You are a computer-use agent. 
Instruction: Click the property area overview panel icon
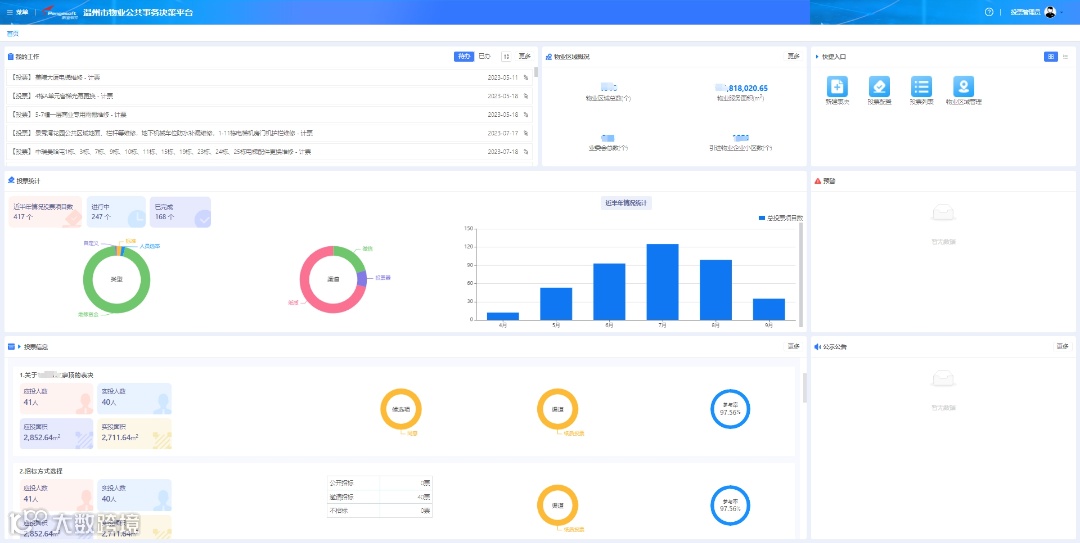[x=549, y=57]
